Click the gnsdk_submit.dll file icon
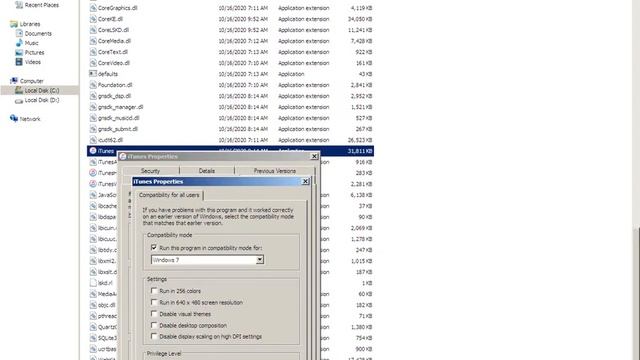Viewport: 640px width, 360px height. [x=93, y=129]
